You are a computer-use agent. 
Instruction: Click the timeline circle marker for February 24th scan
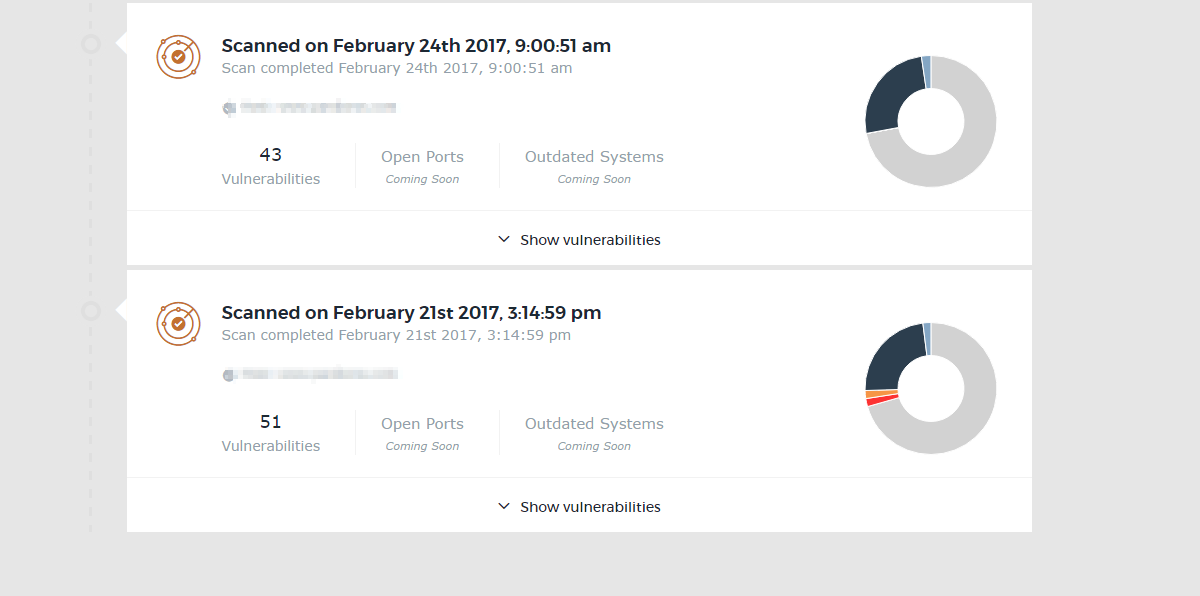[x=91, y=44]
